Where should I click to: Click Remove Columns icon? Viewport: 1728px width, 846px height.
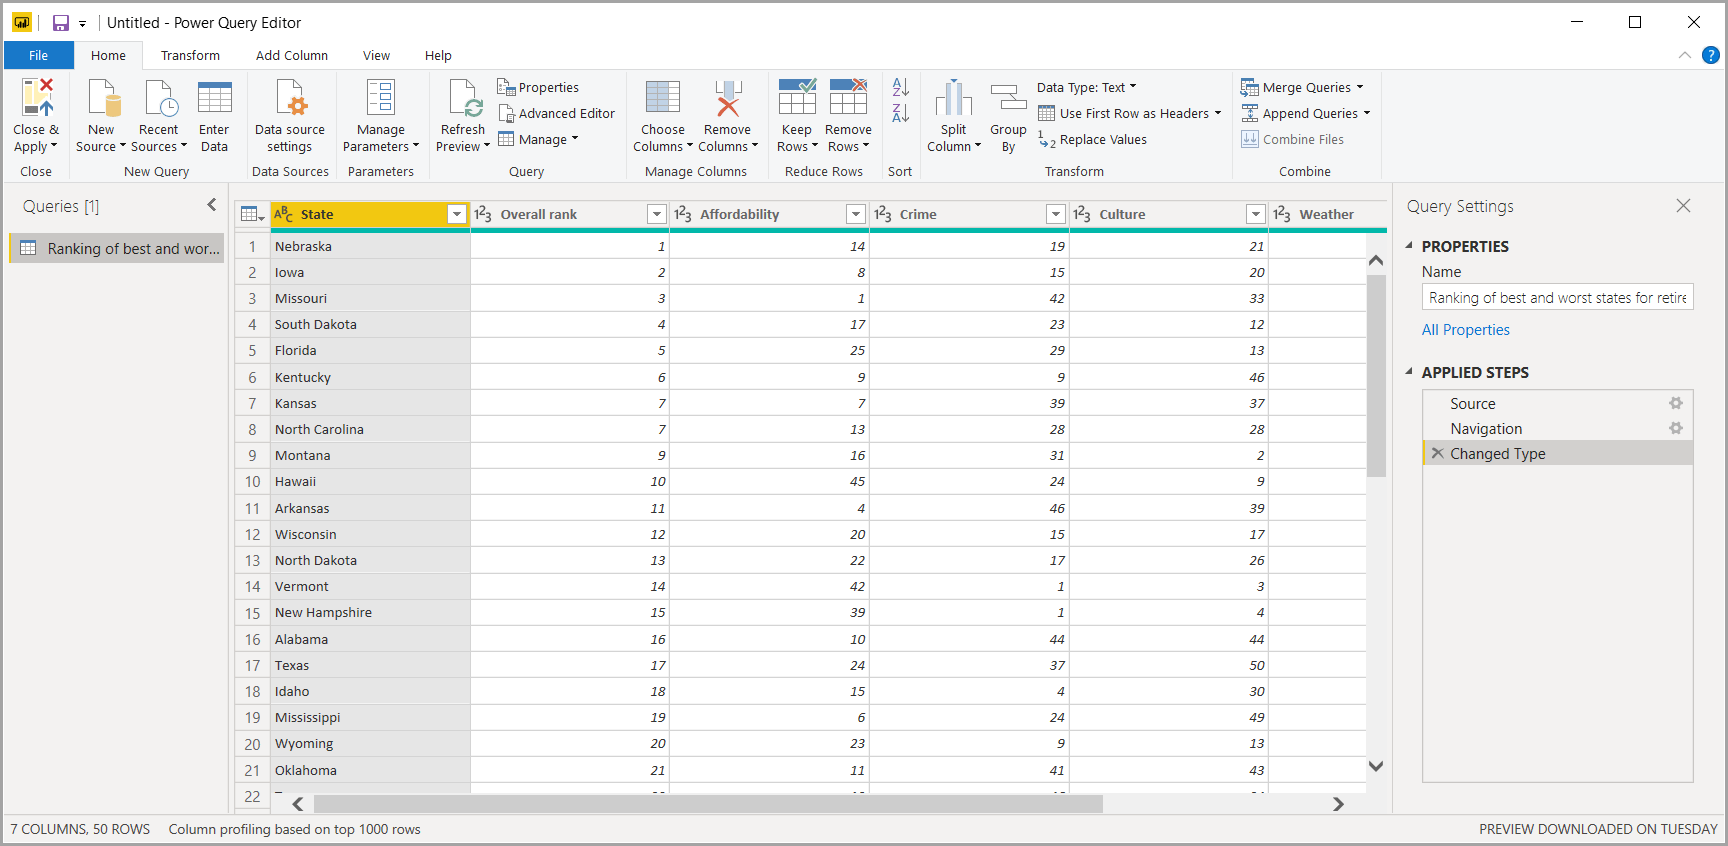pyautogui.click(x=728, y=98)
